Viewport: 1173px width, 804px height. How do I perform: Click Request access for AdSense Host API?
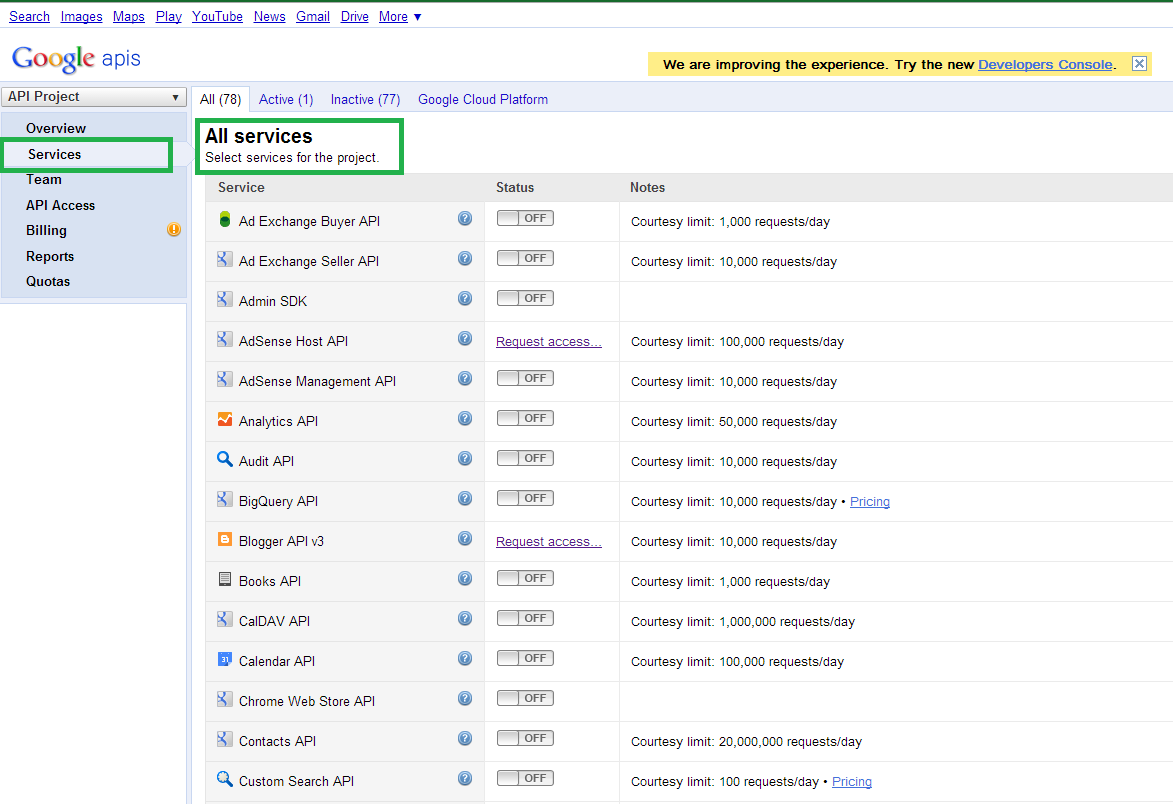(548, 342)
